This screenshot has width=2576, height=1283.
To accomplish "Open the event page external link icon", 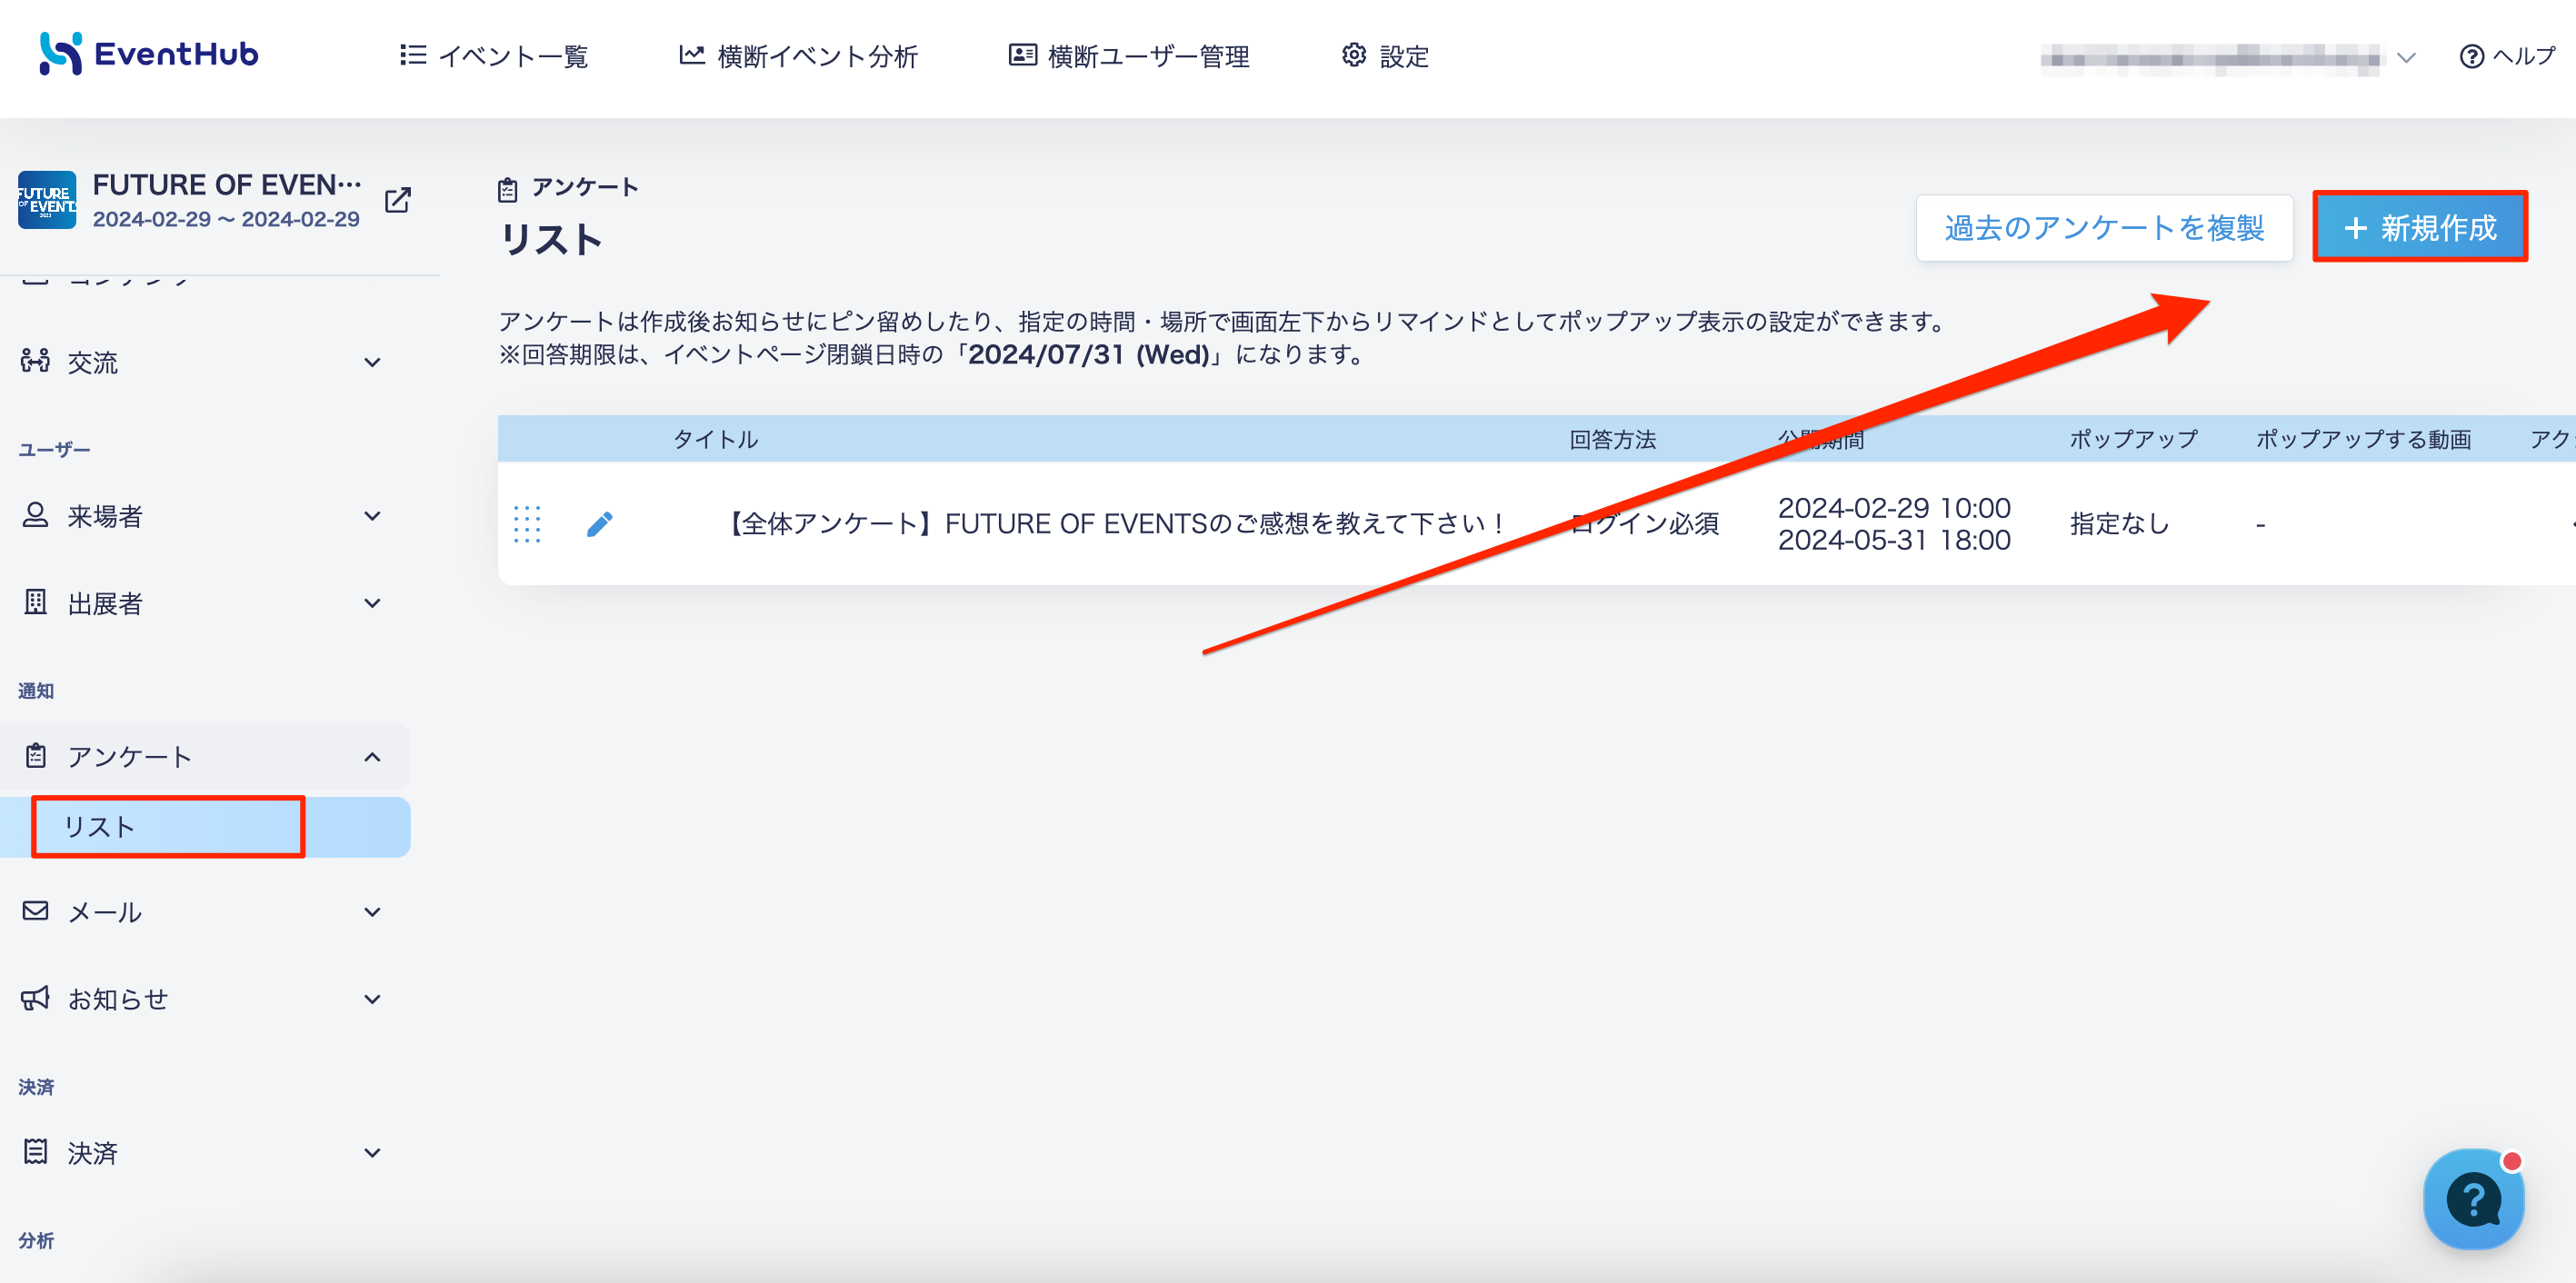I will click(397, 200).
